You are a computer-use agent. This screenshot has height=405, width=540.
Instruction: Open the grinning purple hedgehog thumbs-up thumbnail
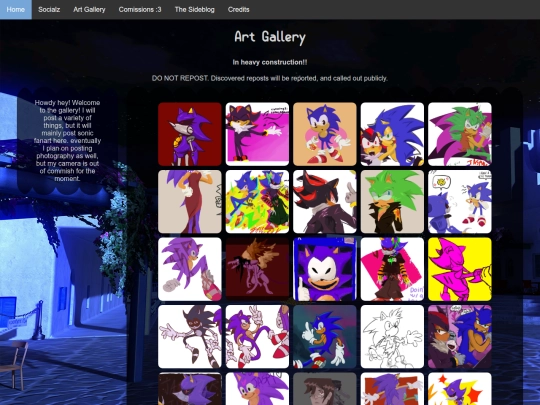325,269
